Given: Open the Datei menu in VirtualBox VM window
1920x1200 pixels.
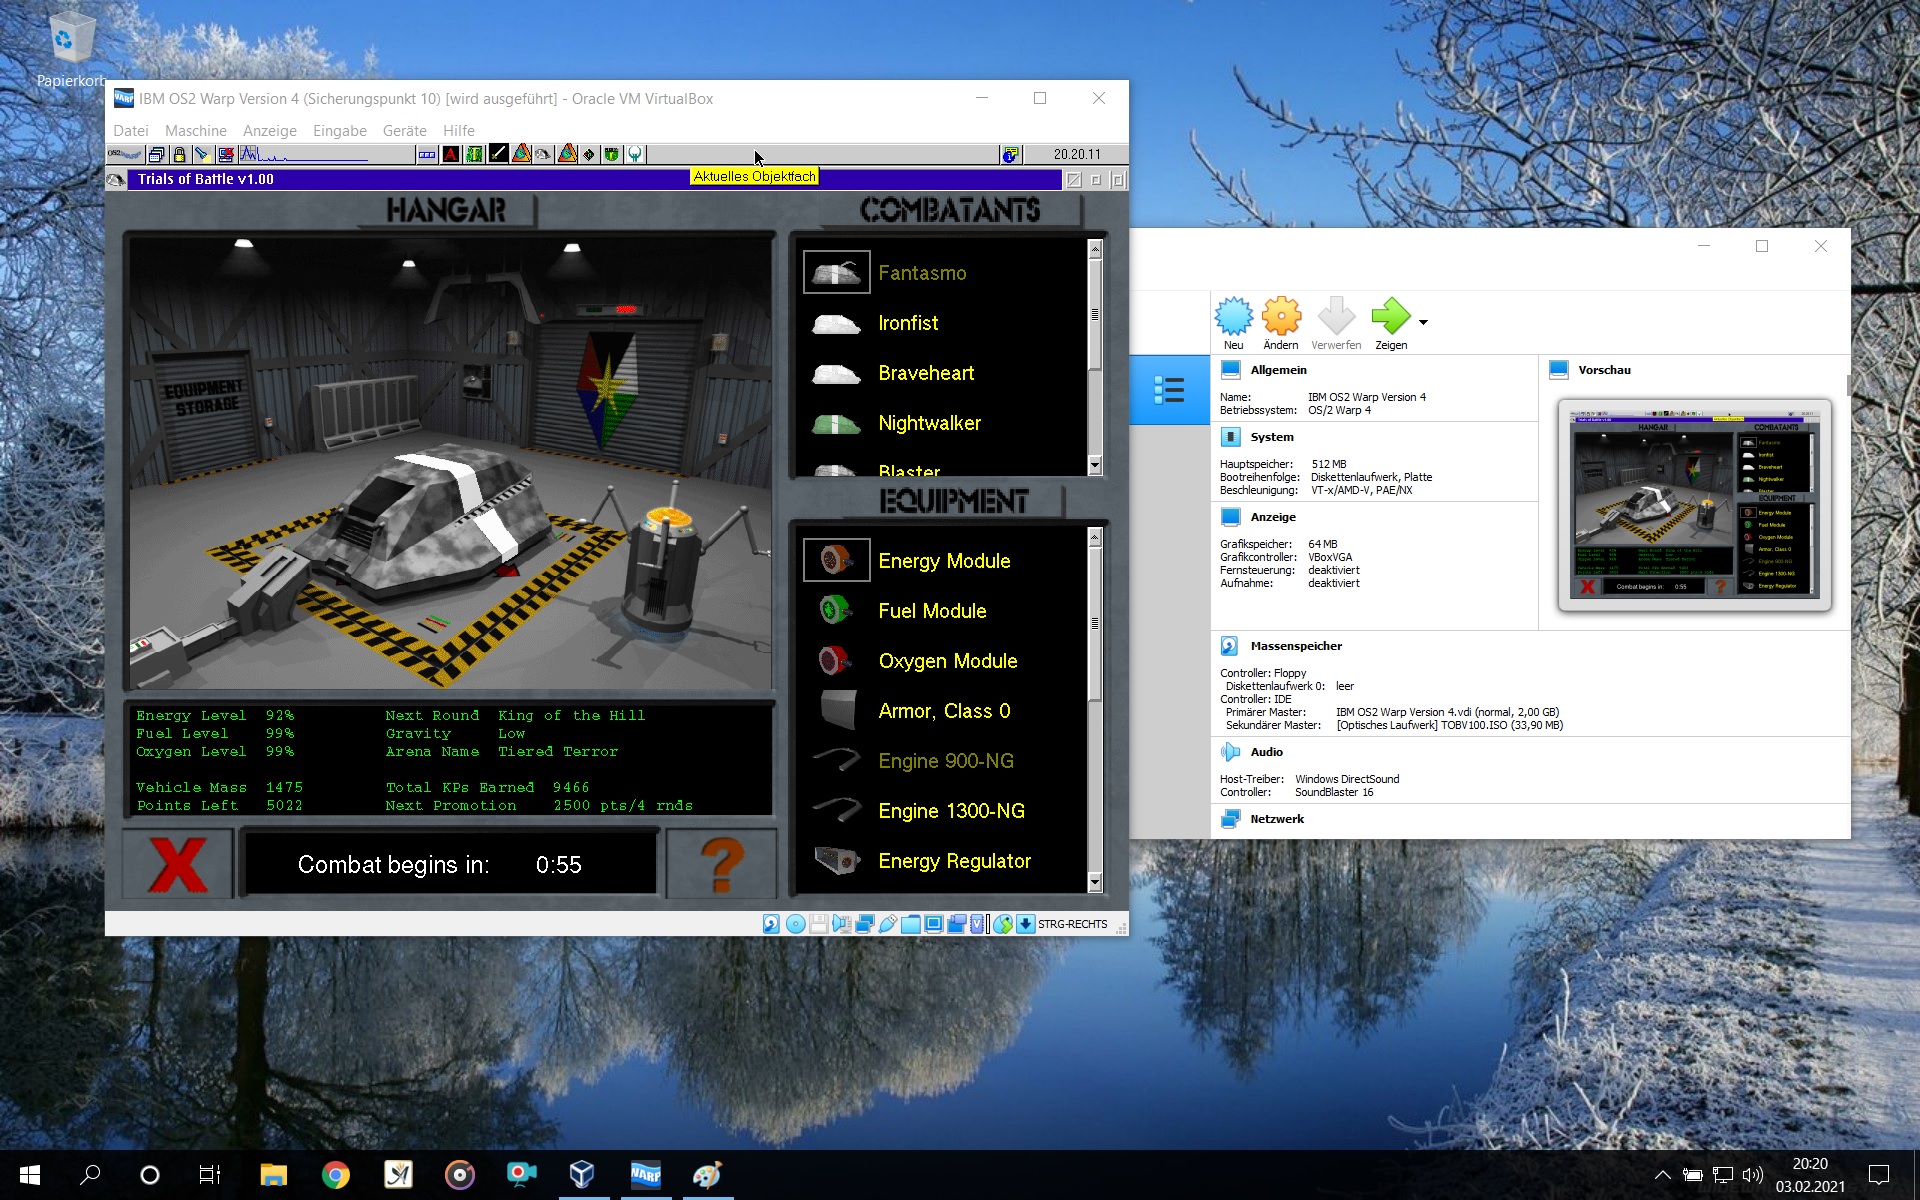Looking at the screenshot, I should click(131, 131).
